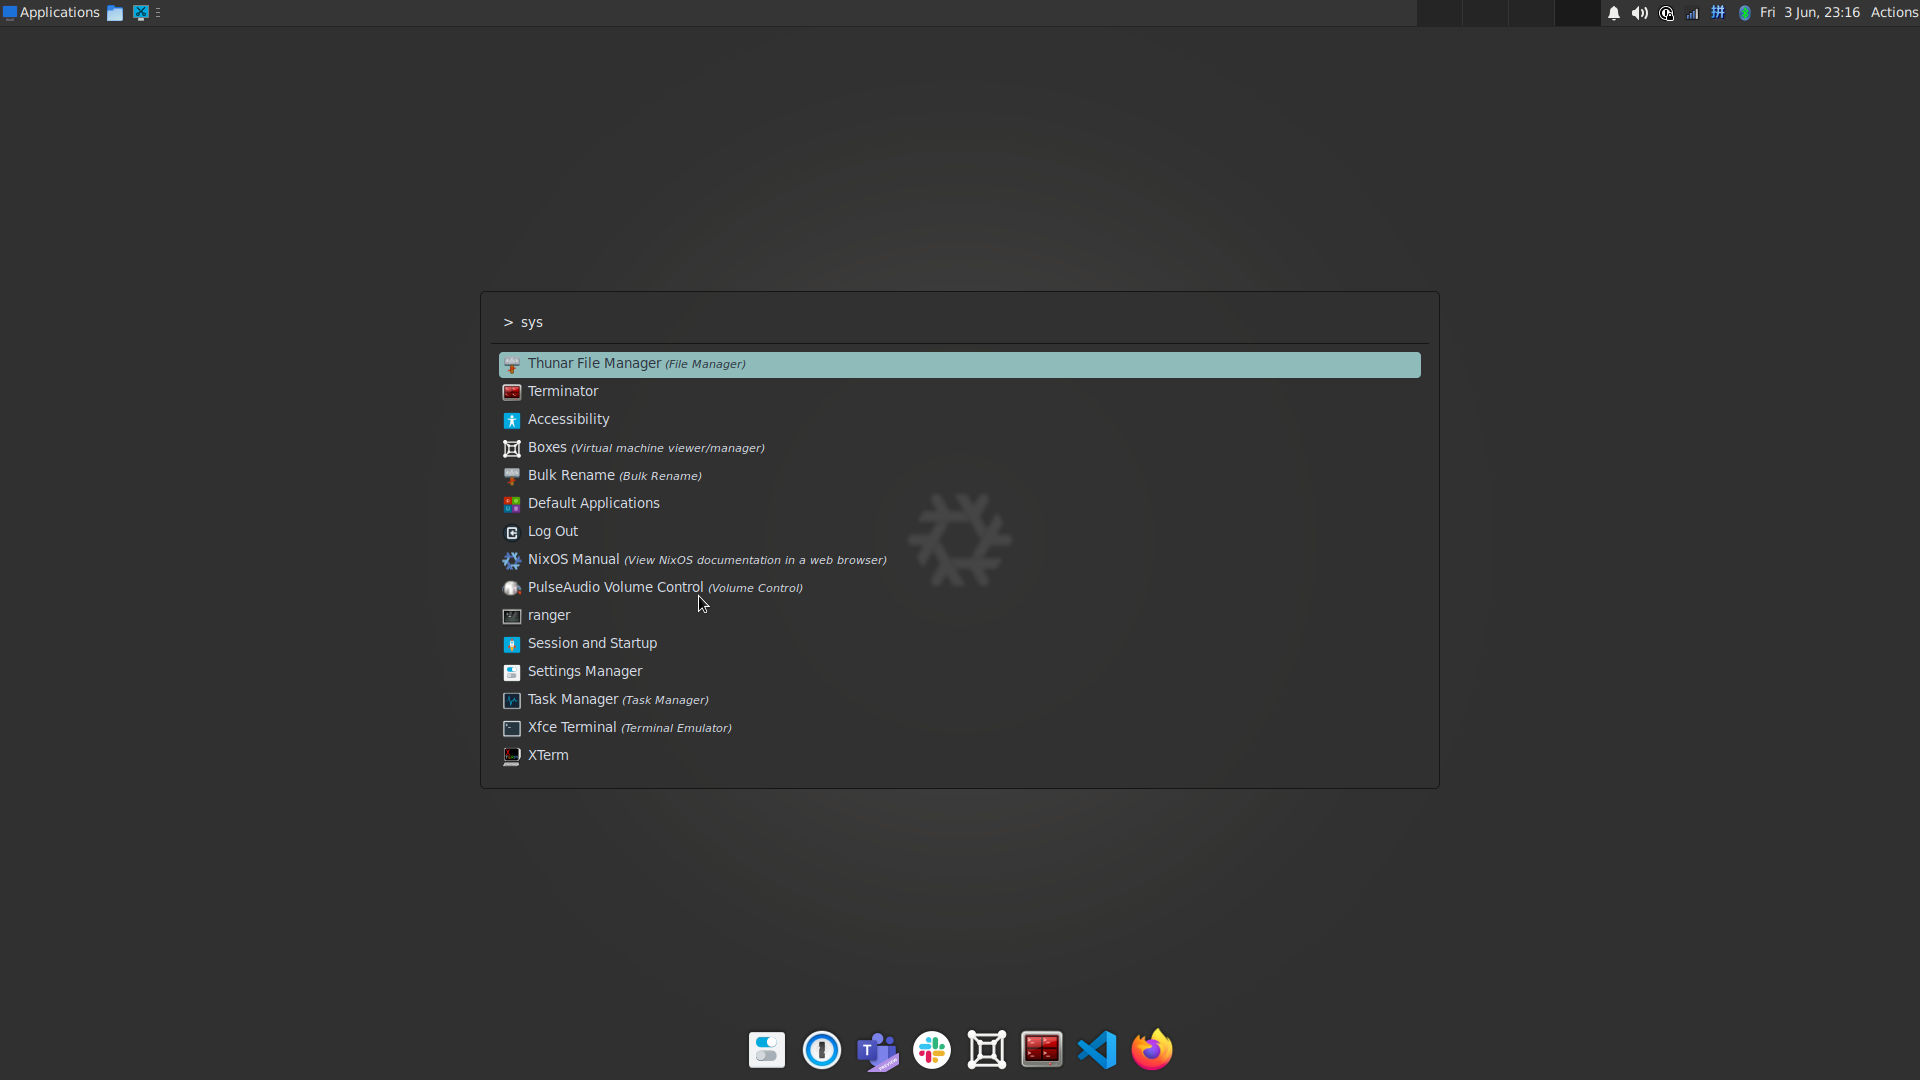Image resolution: width=1920 pixels, height=1080 pixels.
Task: Open the Actions menu in panel
Action: click(x=1894, y=13)
